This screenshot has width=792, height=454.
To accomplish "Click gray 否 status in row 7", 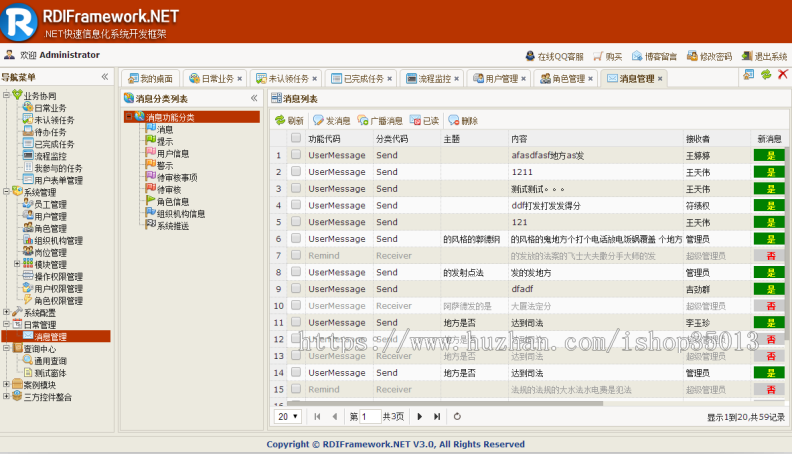I will pyautogui.click(x=769, y=256).
